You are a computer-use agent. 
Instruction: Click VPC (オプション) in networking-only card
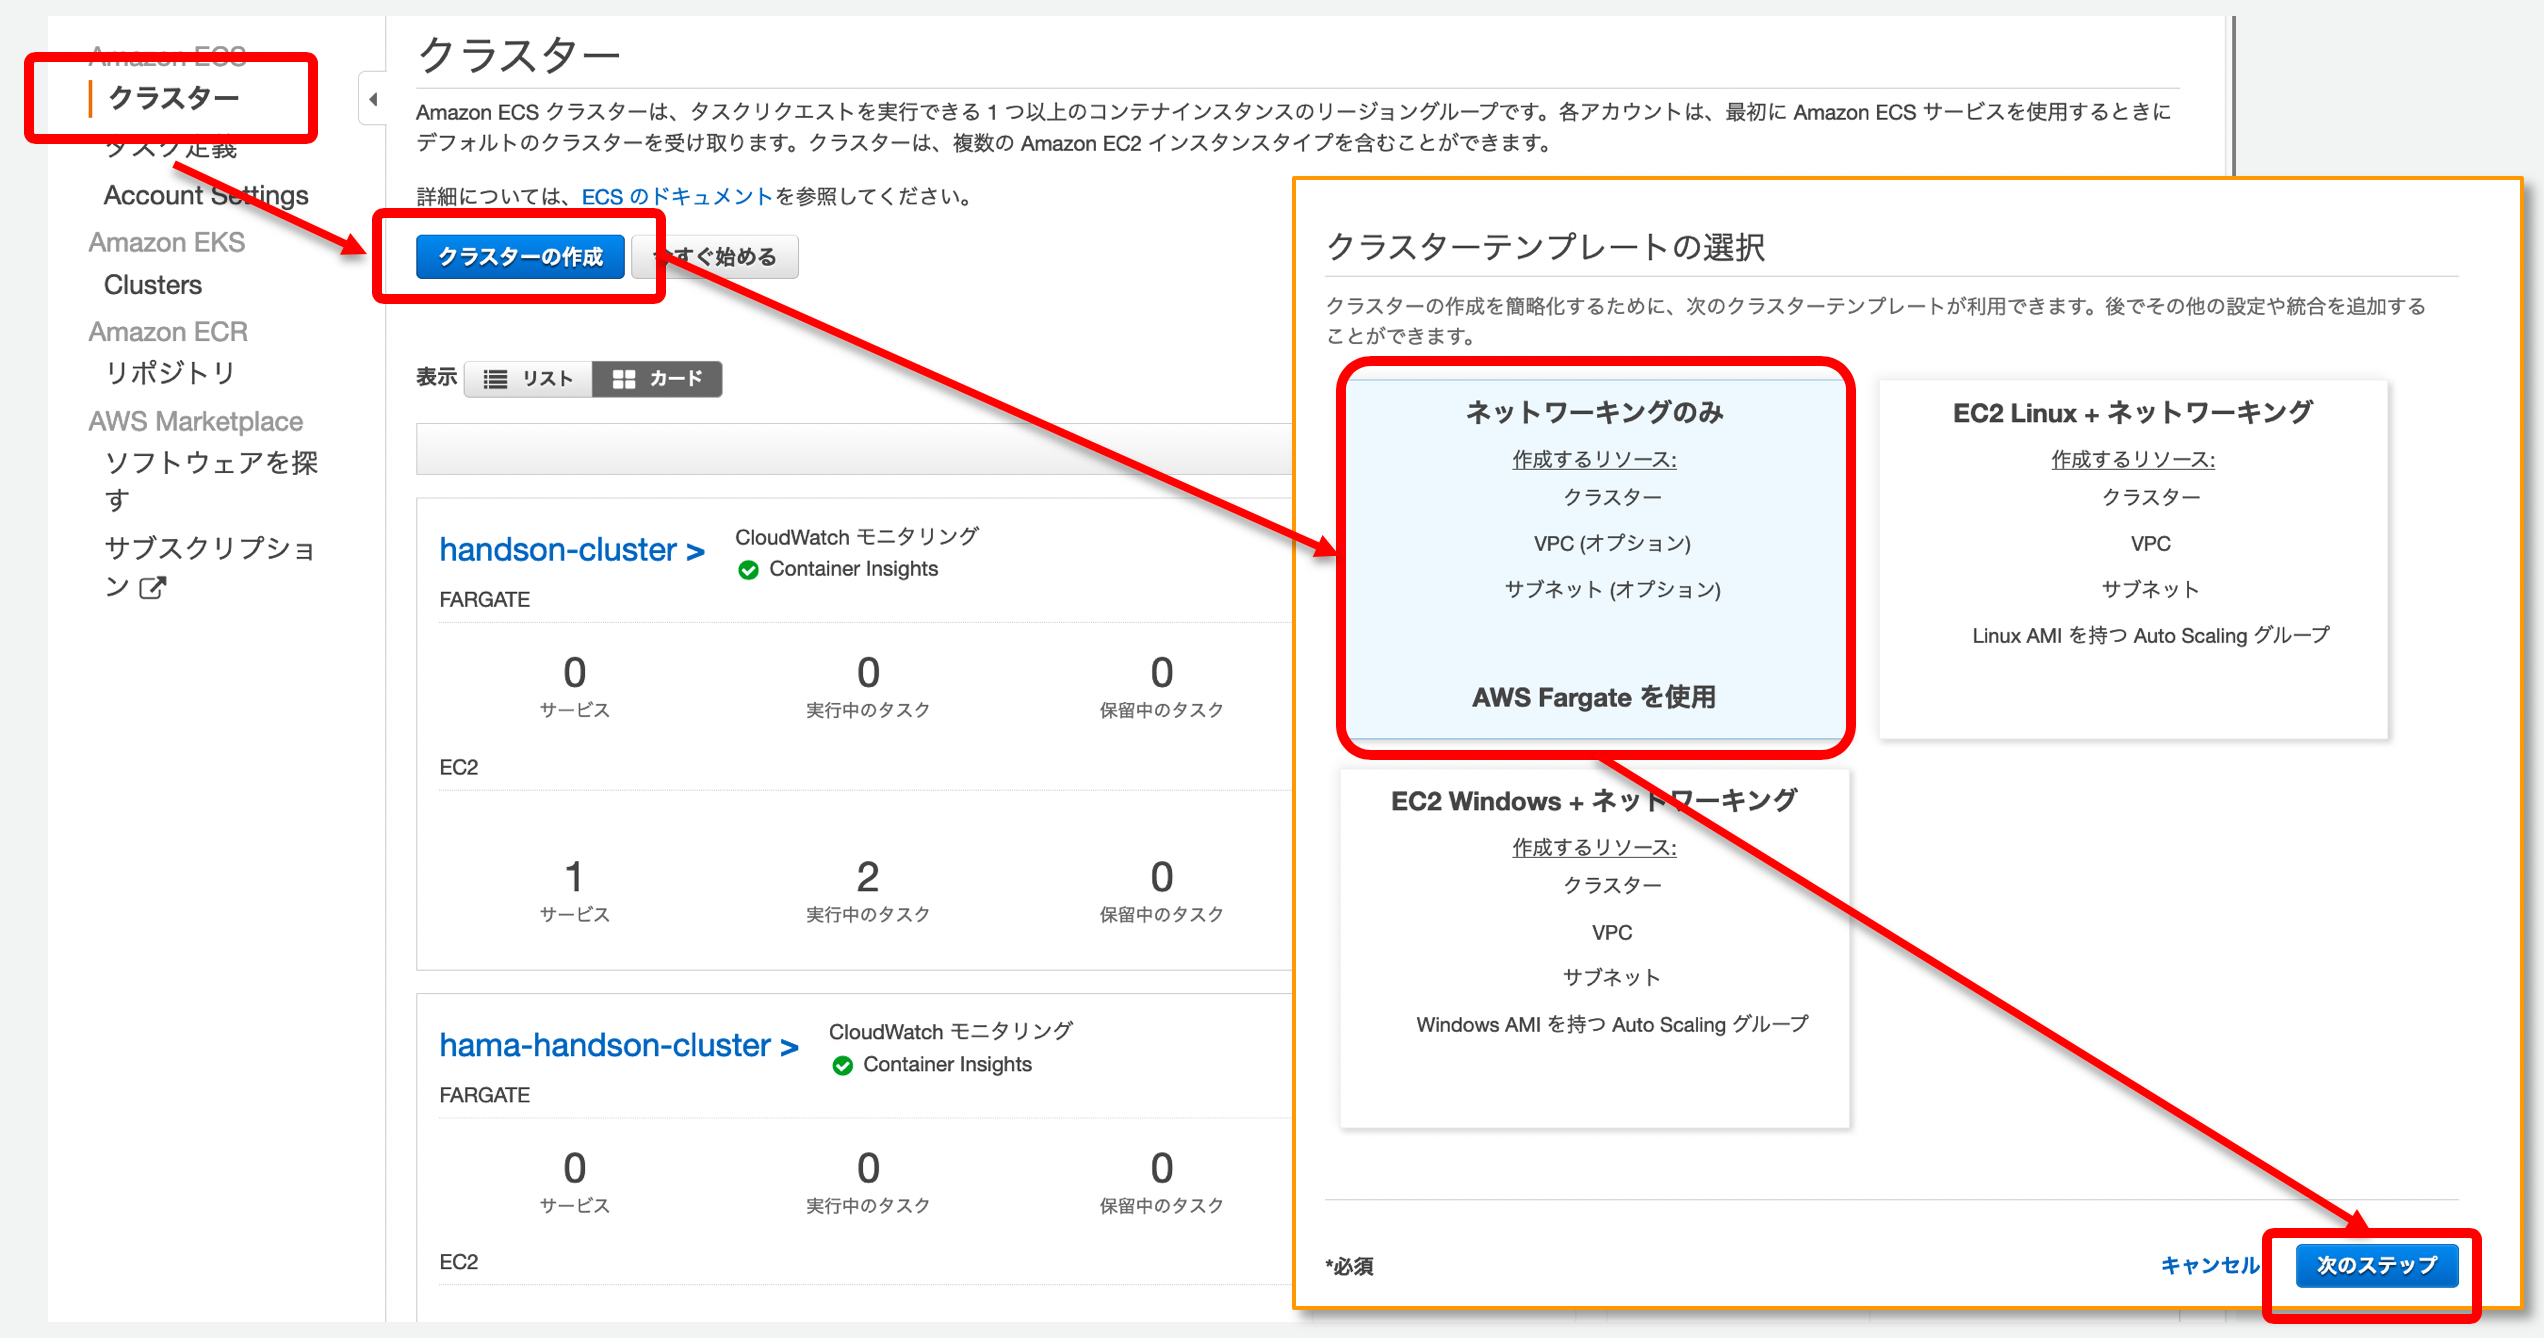tap(1612, 543)
